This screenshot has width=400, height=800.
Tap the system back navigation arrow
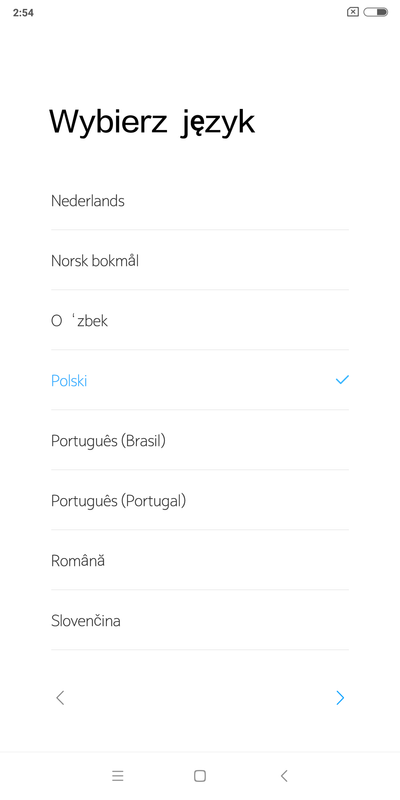coord(284,776)
